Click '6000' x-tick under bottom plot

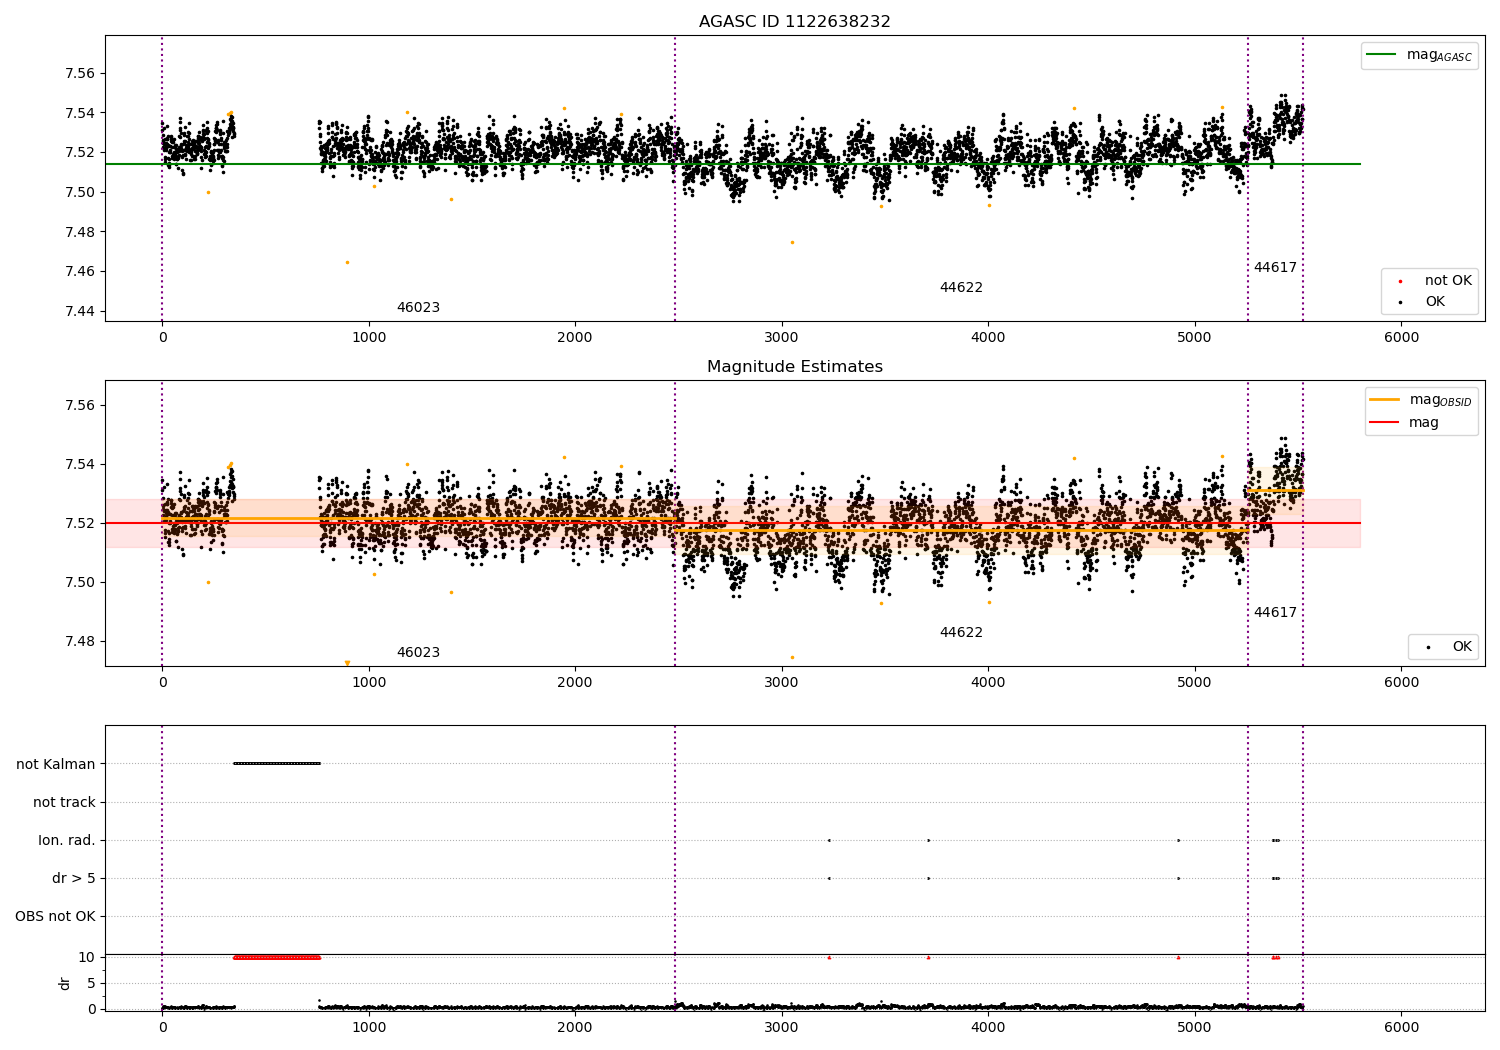tap(1401, 1027)
